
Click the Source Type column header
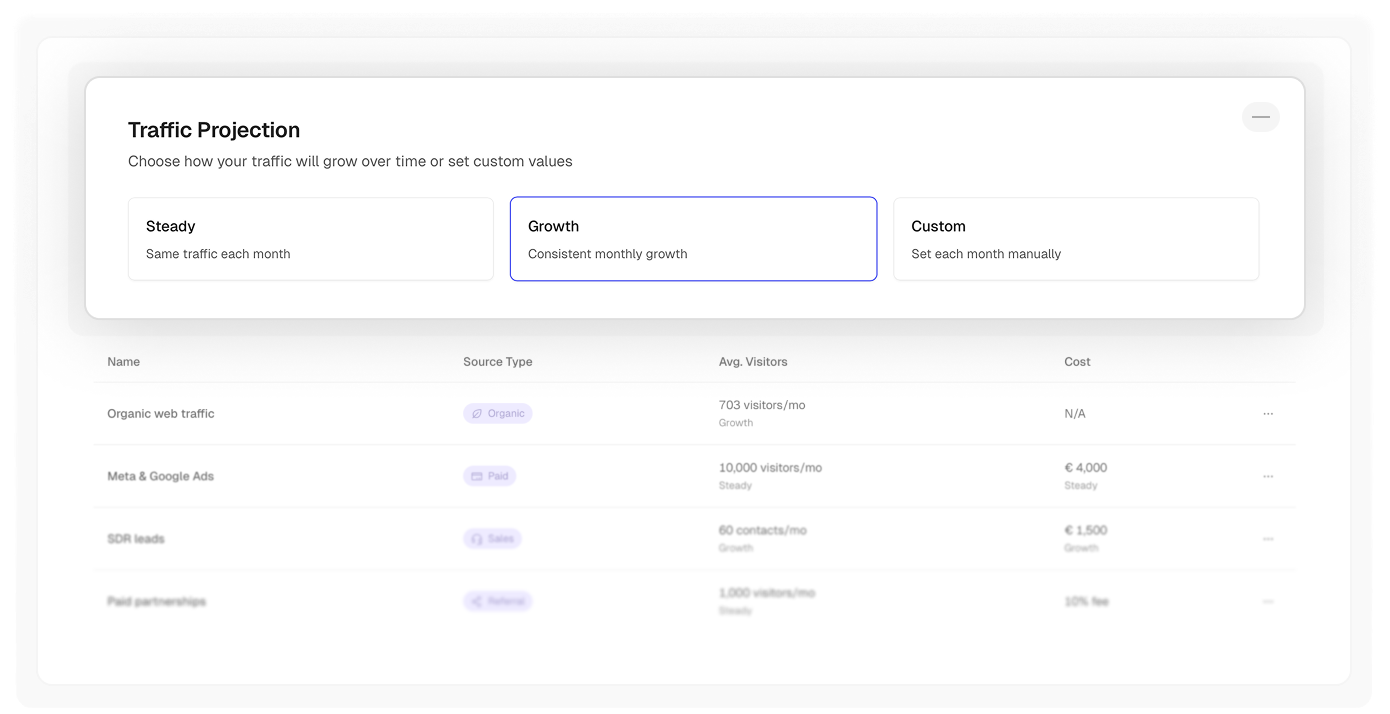tap(497, 361)
